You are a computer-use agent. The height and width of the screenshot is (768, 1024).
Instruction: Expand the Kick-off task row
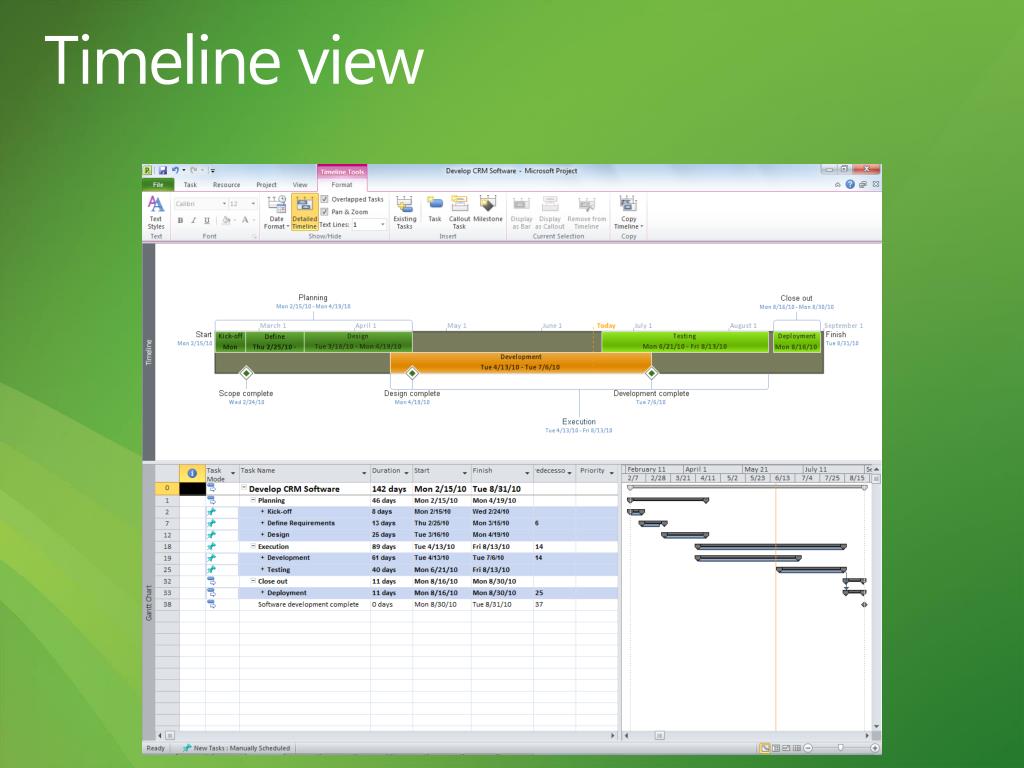[263, 512]
